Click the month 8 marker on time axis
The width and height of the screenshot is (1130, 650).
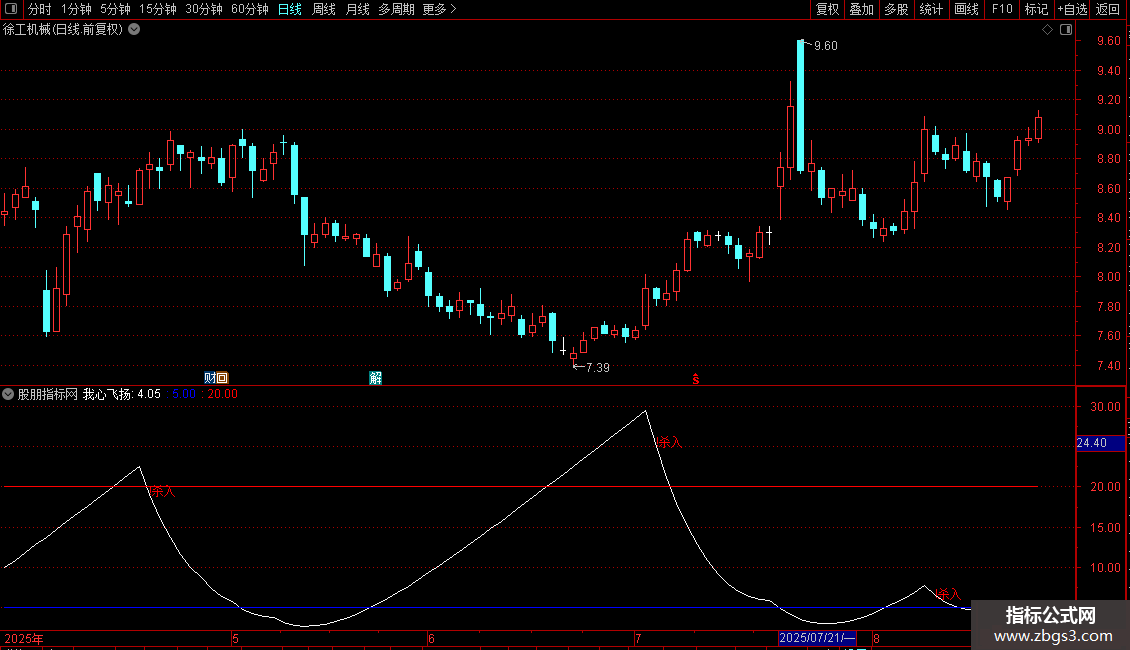point(876,638)
